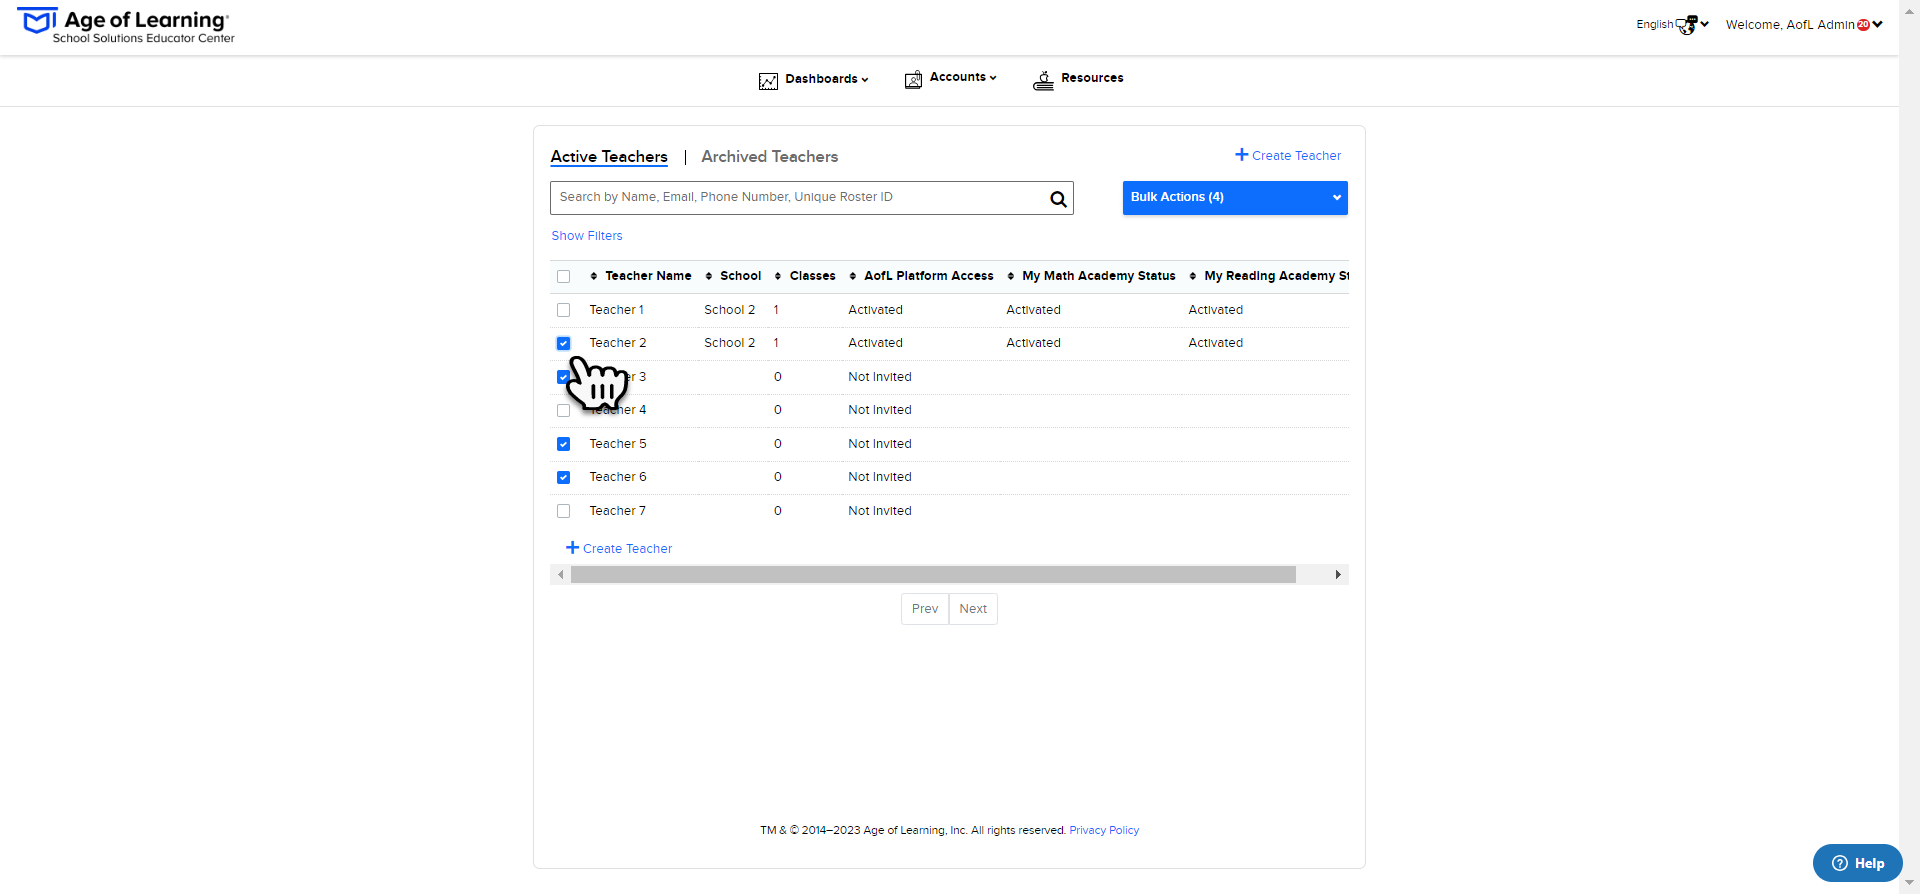Image resolution: width=1920 pixels, height=894 pixels.
Task: Open the Privacy Policy link
Action: (x=1104, y=830)
